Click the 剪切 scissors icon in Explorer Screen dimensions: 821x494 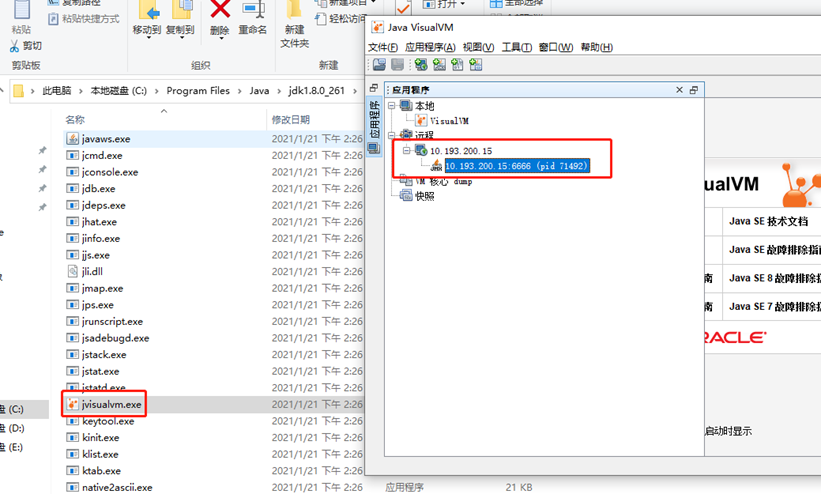(14, 46)
